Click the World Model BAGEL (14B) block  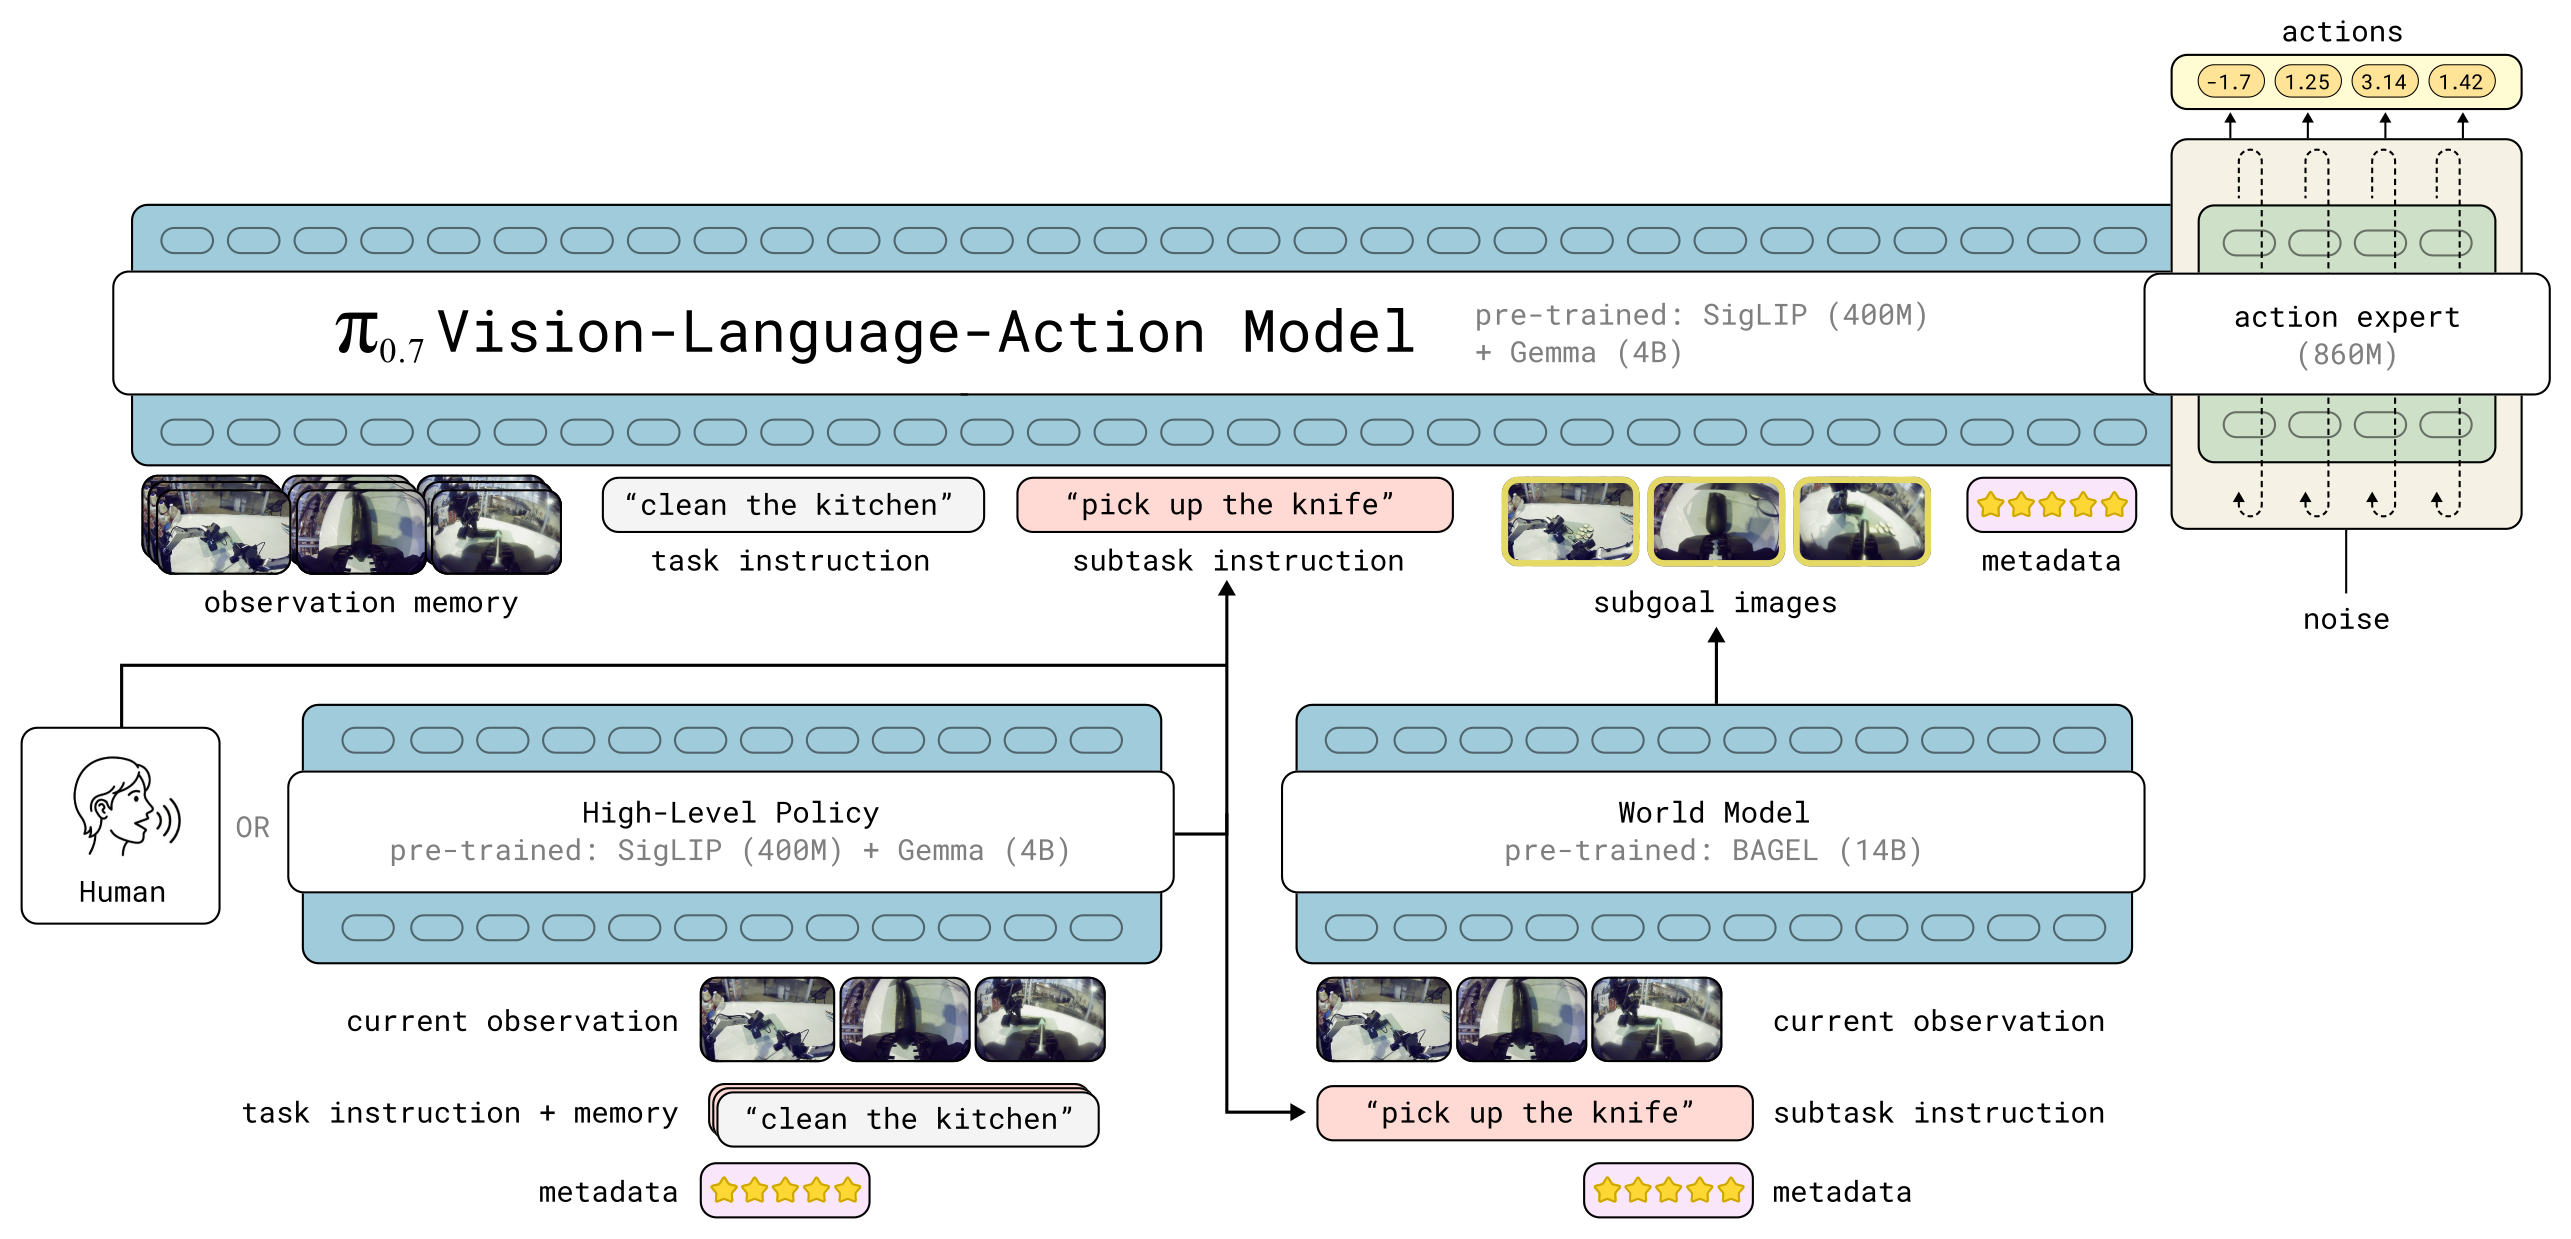tap(1713, 832)
